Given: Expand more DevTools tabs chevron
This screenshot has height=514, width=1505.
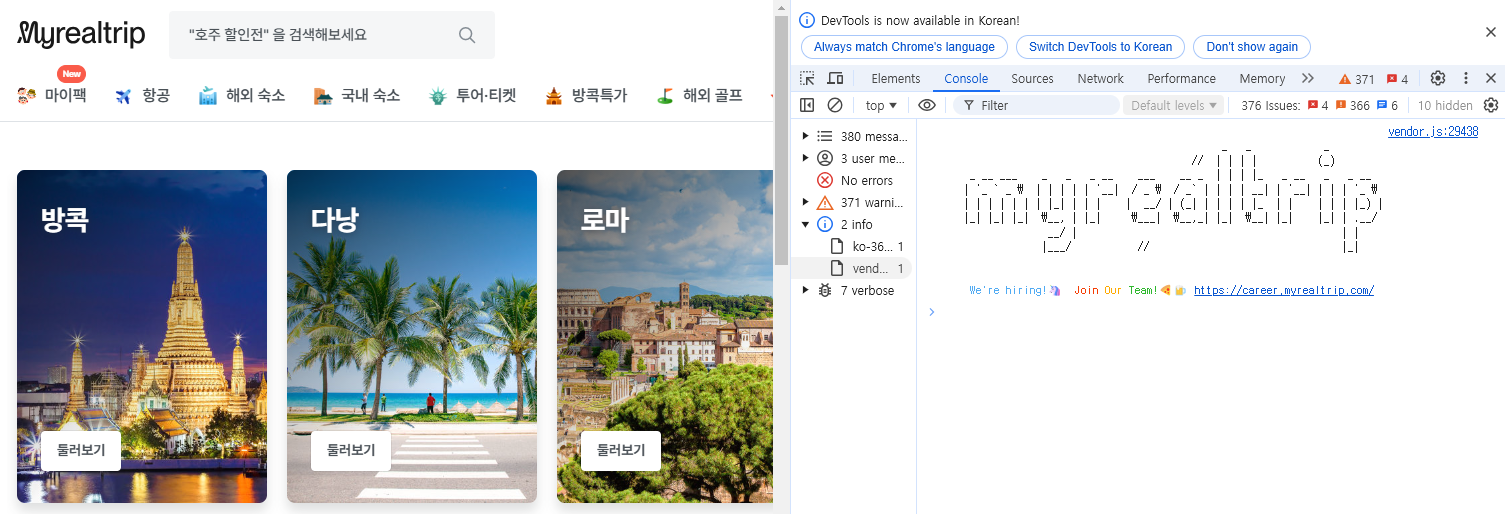Looking at the screenshot, I should pos(1307,78).
